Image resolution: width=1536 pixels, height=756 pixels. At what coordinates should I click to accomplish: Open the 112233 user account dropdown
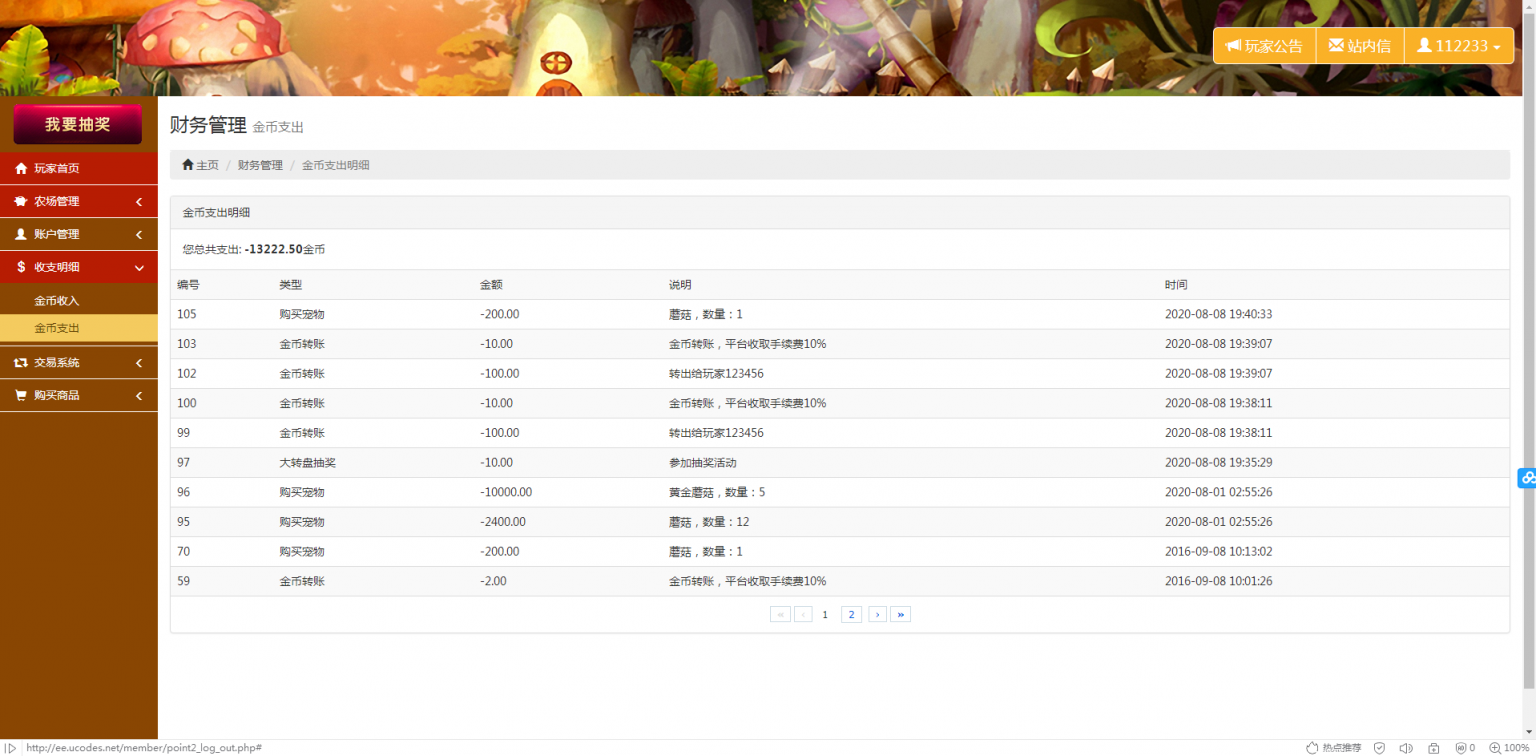coord(1458,46)
